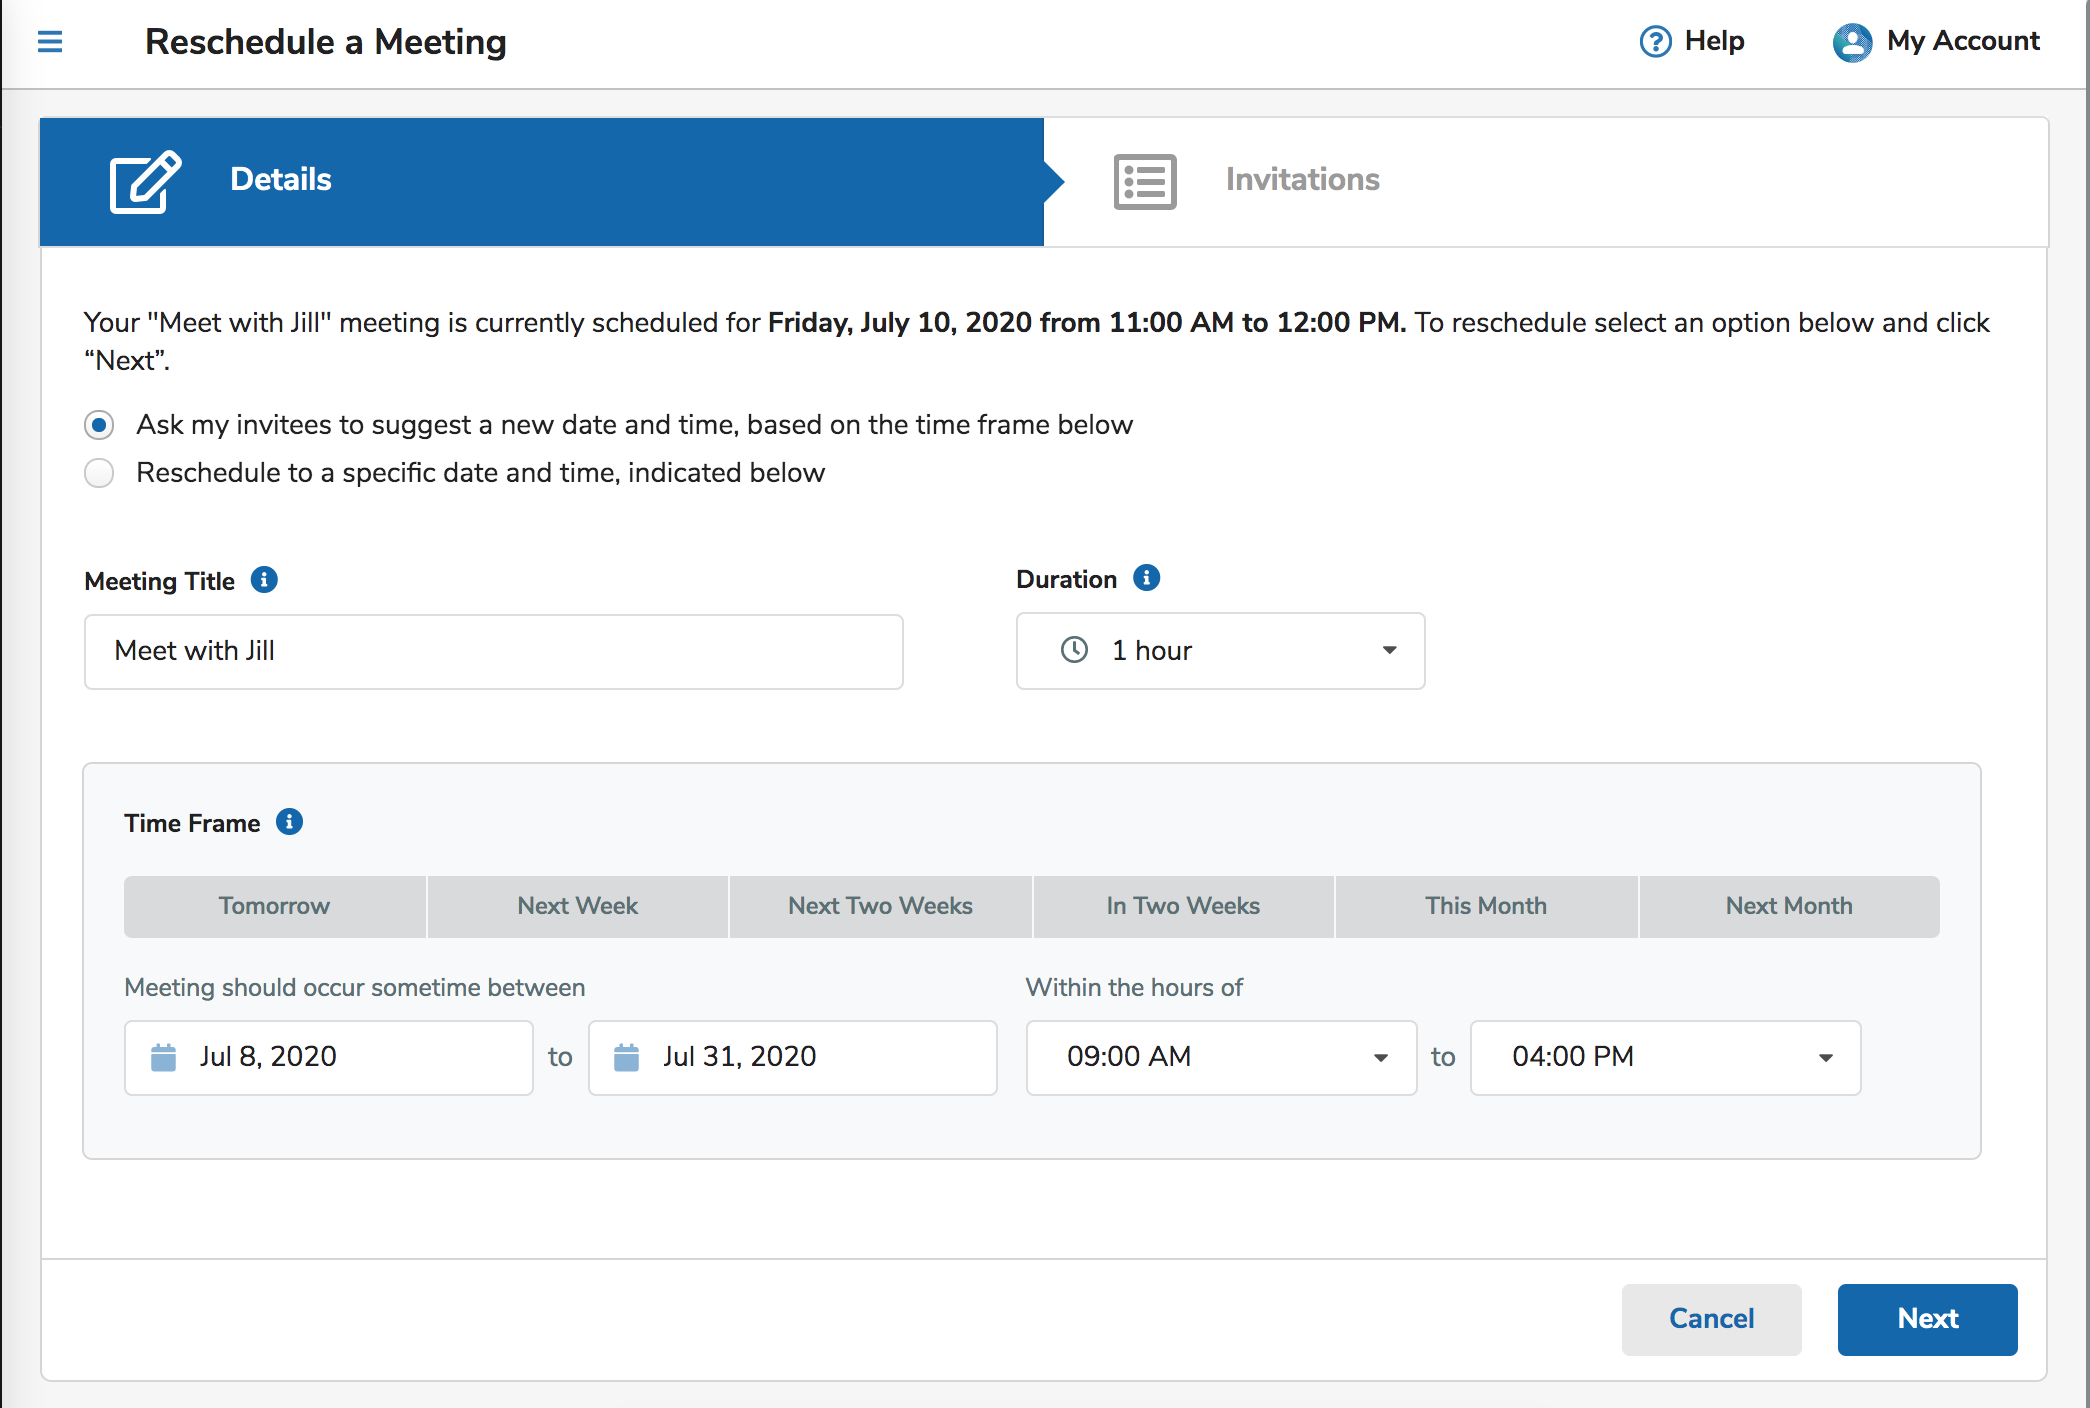
Task: Open the 04:00 PM end time dropdown
Action: point(1665,1058)
